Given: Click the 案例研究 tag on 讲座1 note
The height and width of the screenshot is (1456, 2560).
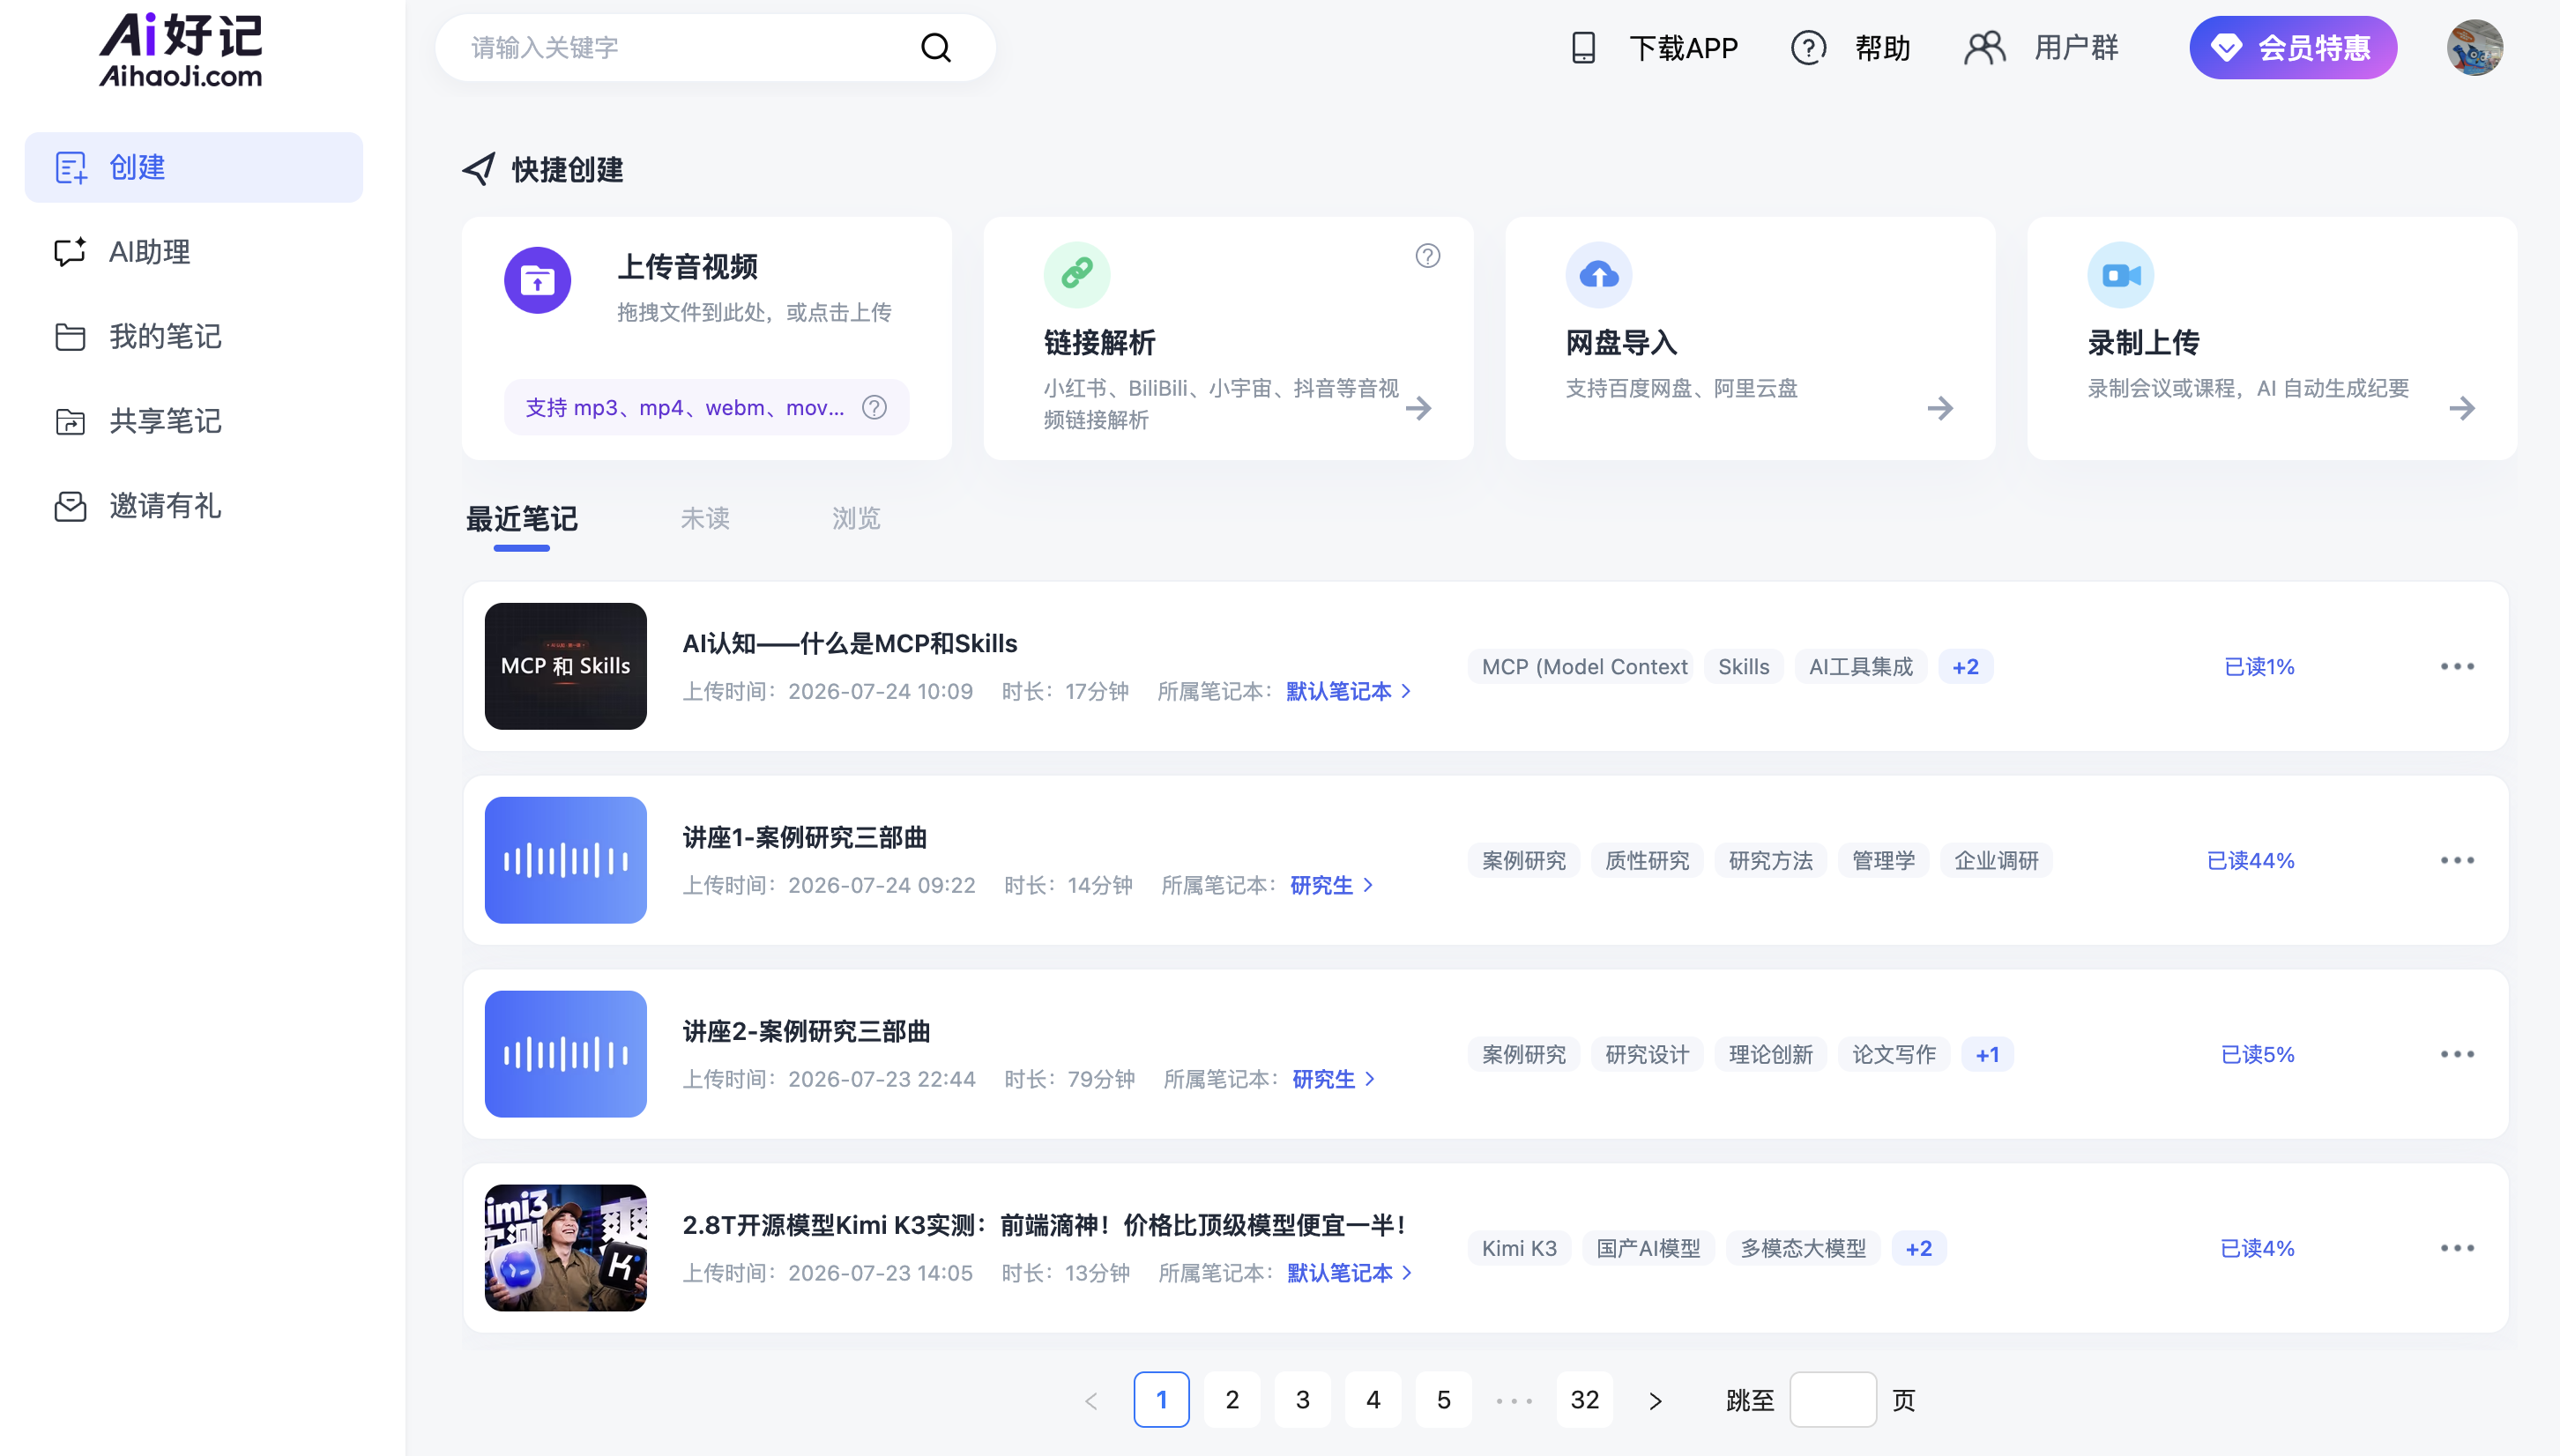Looking at the screenshot, I should pyautogui.click(x=1523, y=861).
